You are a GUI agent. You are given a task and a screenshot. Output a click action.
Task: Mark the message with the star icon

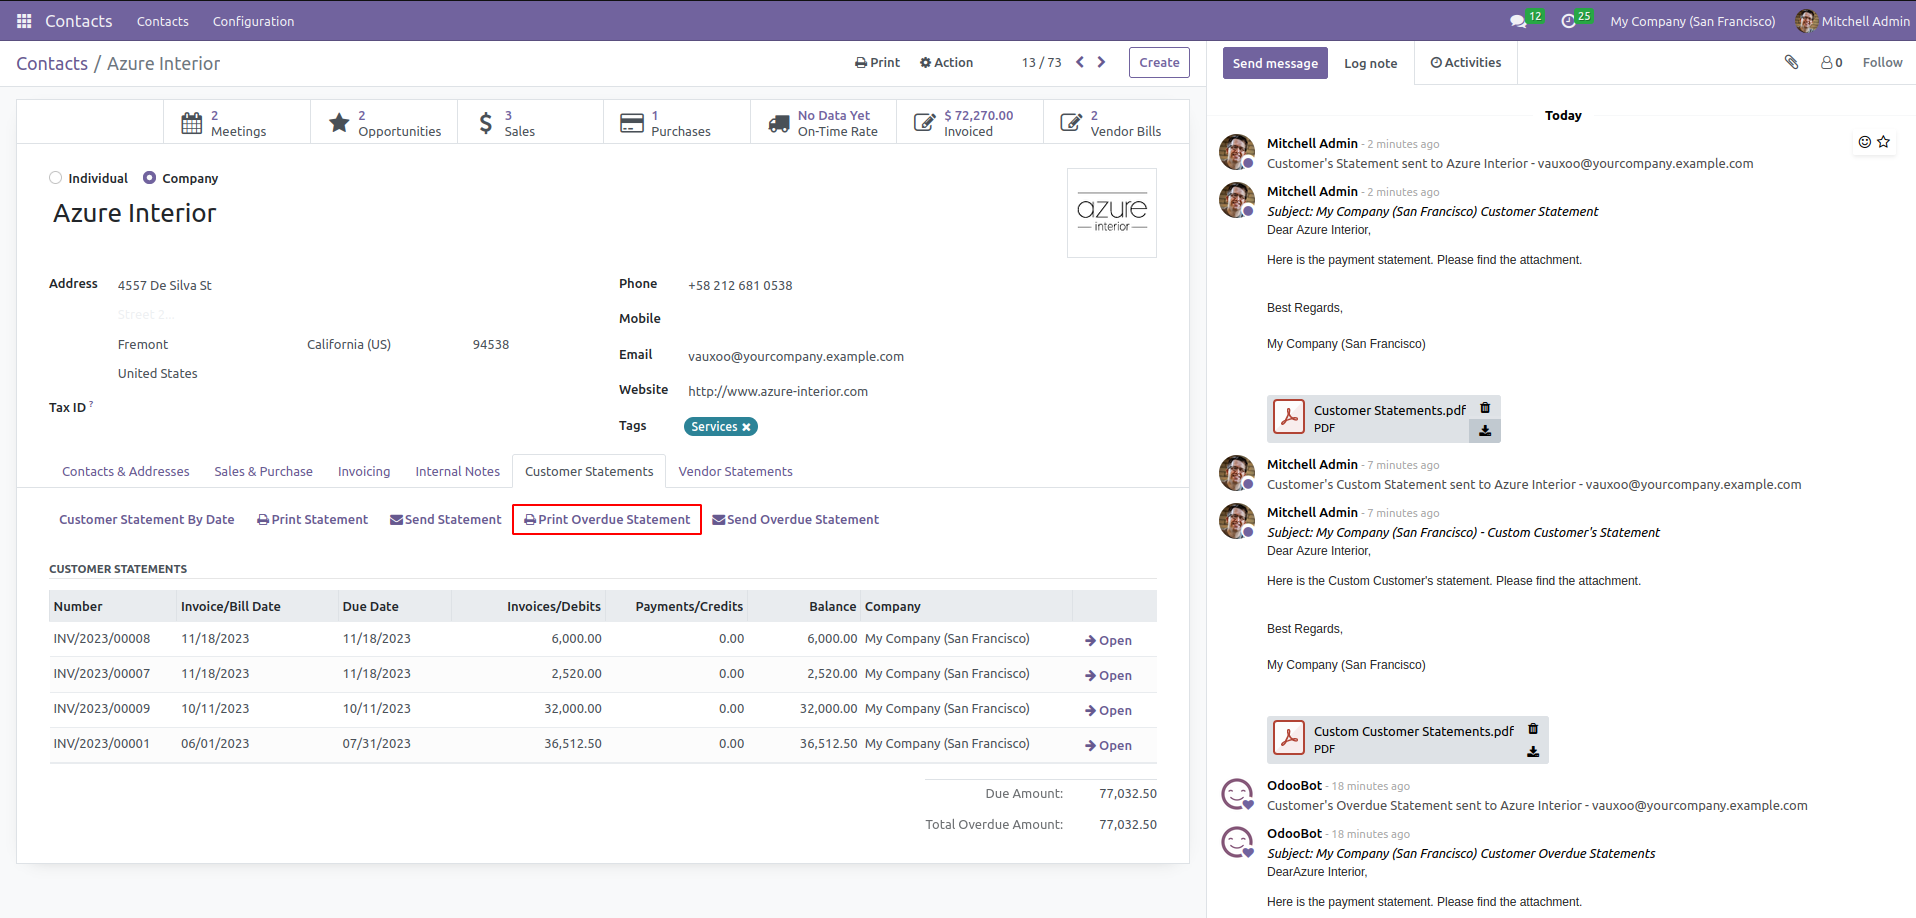tap(1884, 142)
